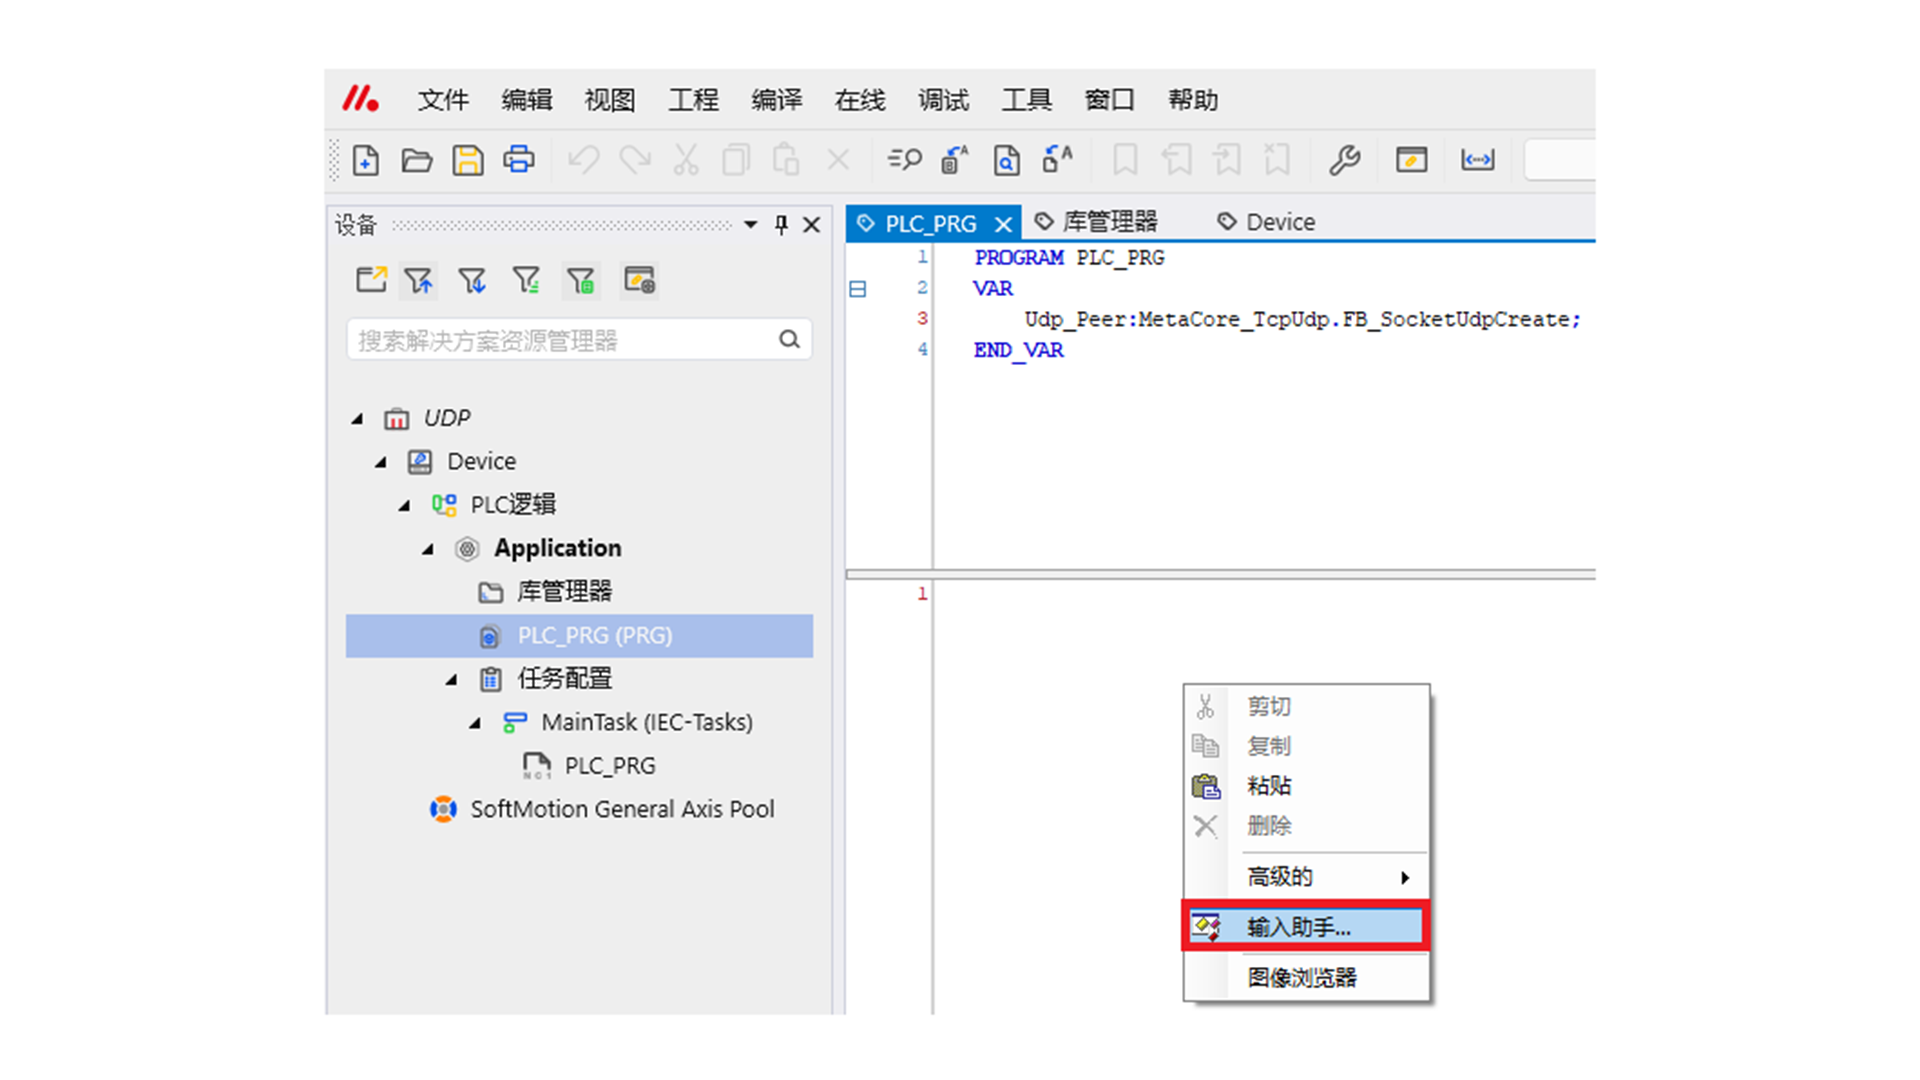The width and height of the screenshot is (1920, 1080).
Task: Collapse the VAR block fold marker
Action: point(858,289)
